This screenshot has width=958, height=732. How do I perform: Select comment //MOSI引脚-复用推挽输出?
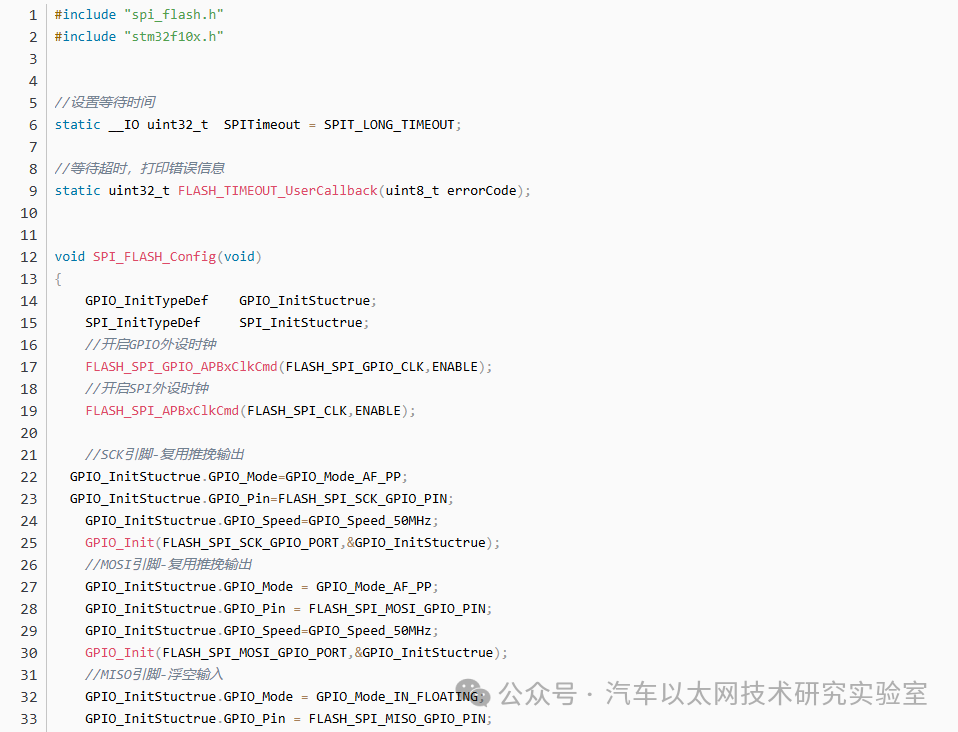coord(169,564)
